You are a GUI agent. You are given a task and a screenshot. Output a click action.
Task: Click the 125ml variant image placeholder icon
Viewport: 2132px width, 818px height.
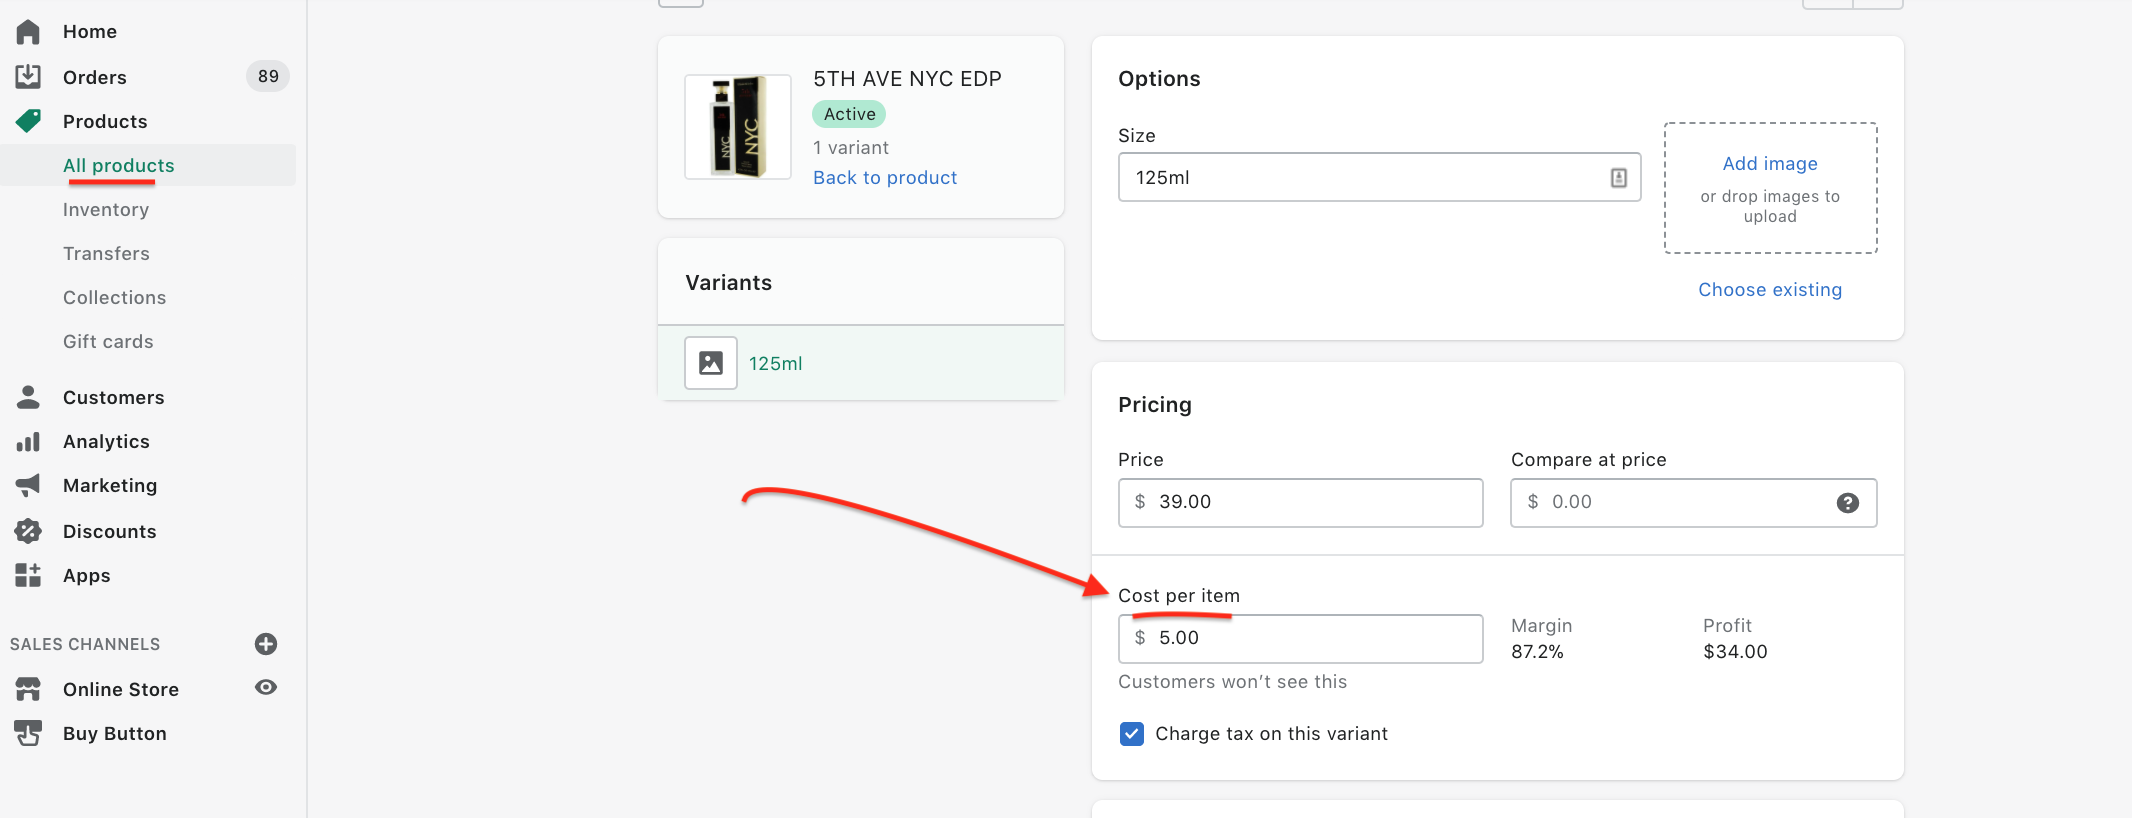coord(711,363)
